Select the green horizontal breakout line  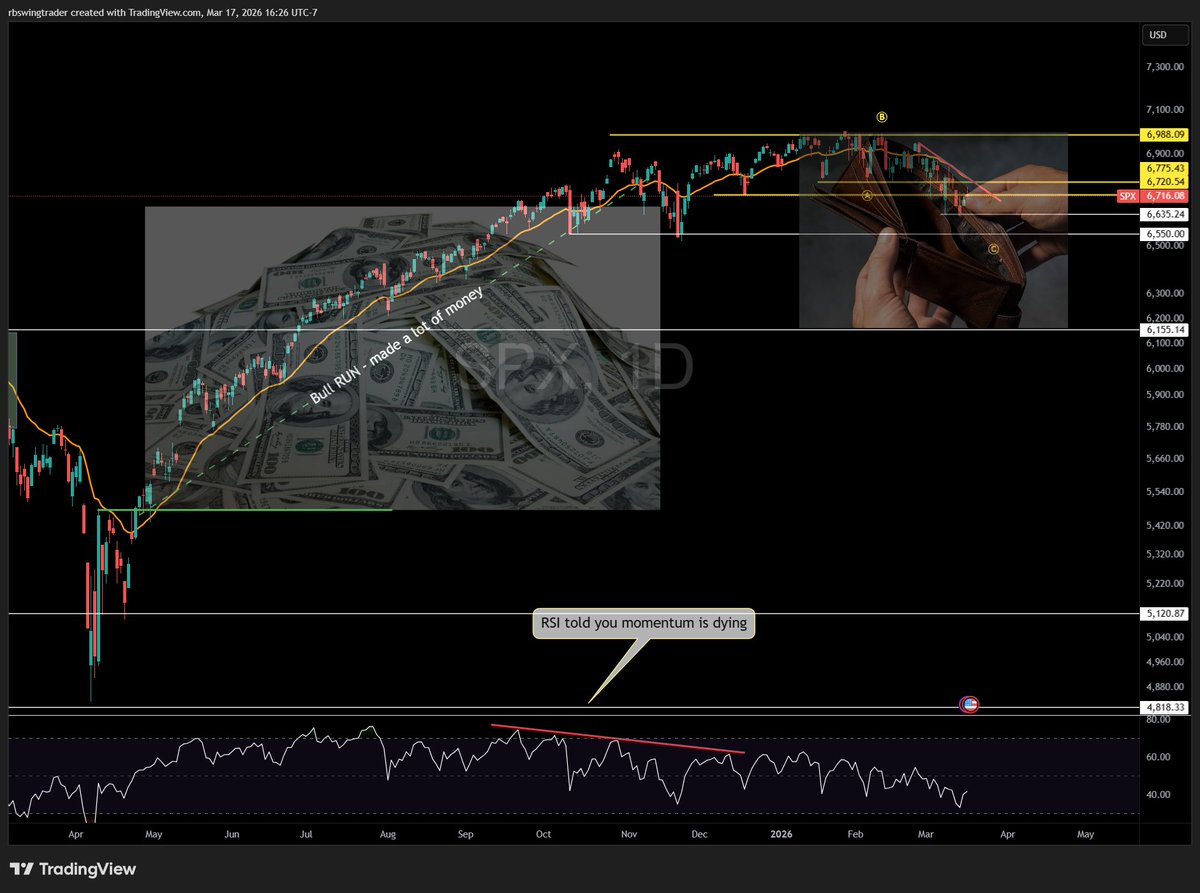tap(244, 510)
